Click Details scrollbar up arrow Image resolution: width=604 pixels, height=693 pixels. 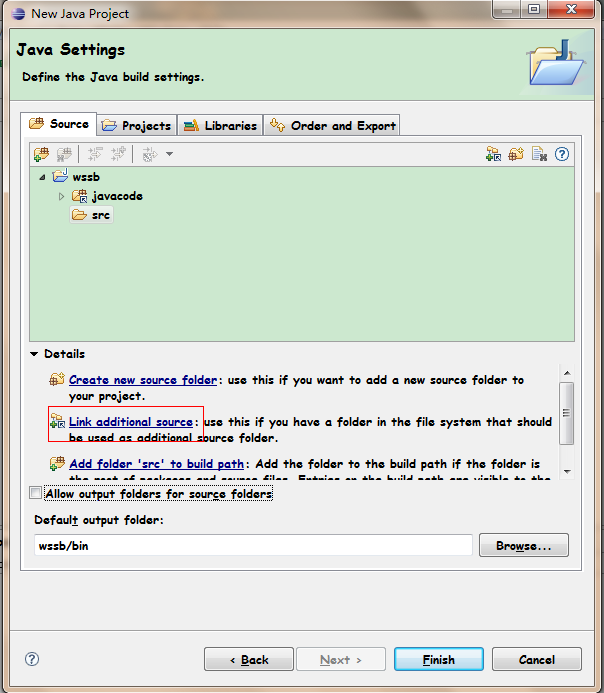567,373
